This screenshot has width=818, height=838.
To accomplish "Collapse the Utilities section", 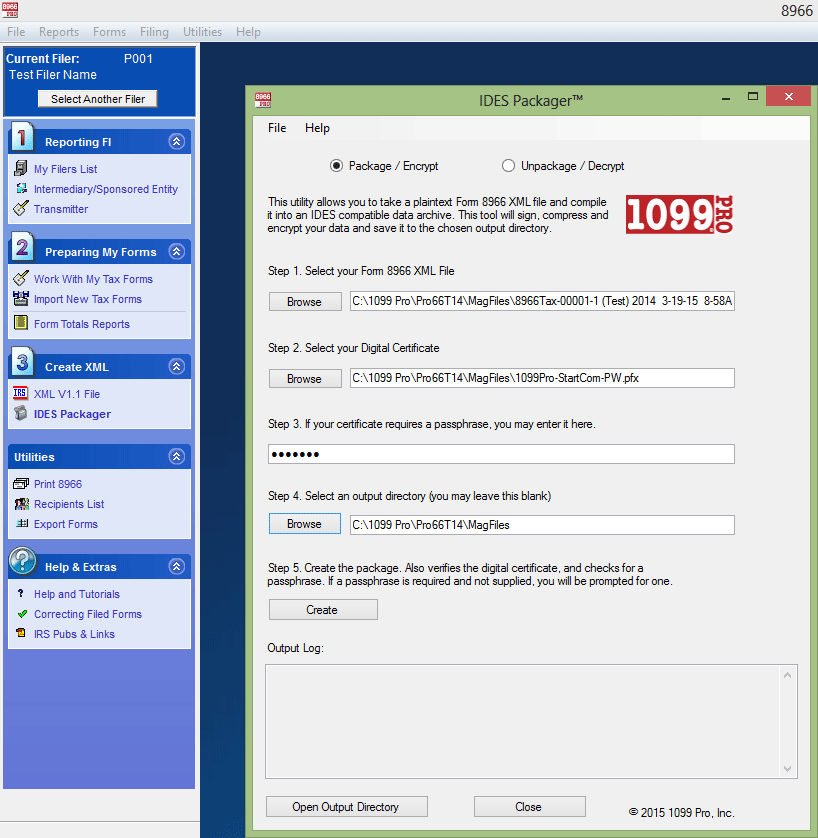I will (176, 456).
